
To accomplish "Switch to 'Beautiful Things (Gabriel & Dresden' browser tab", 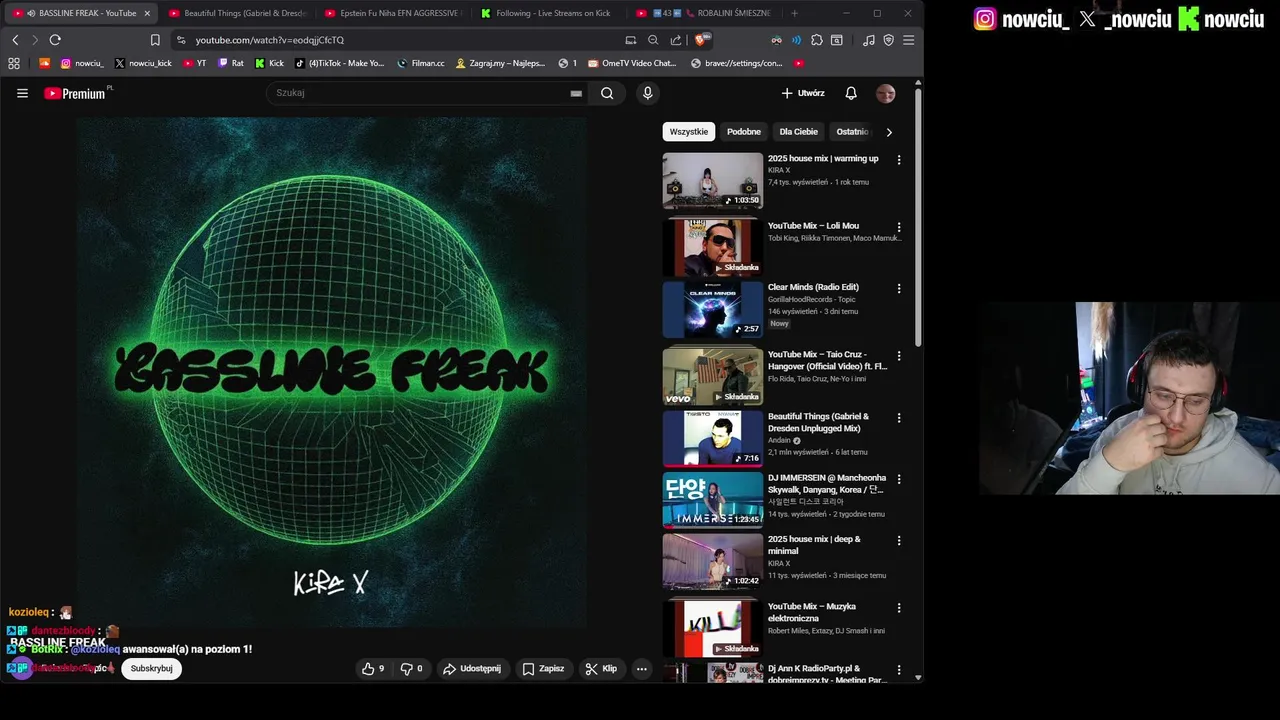I will [x=236, y=13].
